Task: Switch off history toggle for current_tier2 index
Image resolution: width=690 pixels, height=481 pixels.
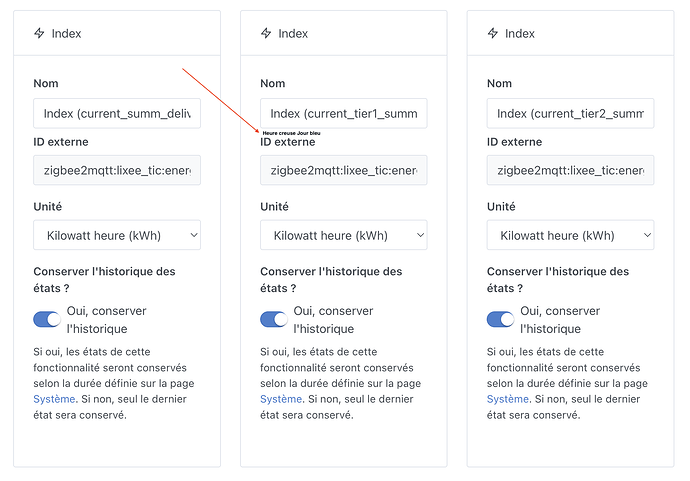Action: (501, 319)
